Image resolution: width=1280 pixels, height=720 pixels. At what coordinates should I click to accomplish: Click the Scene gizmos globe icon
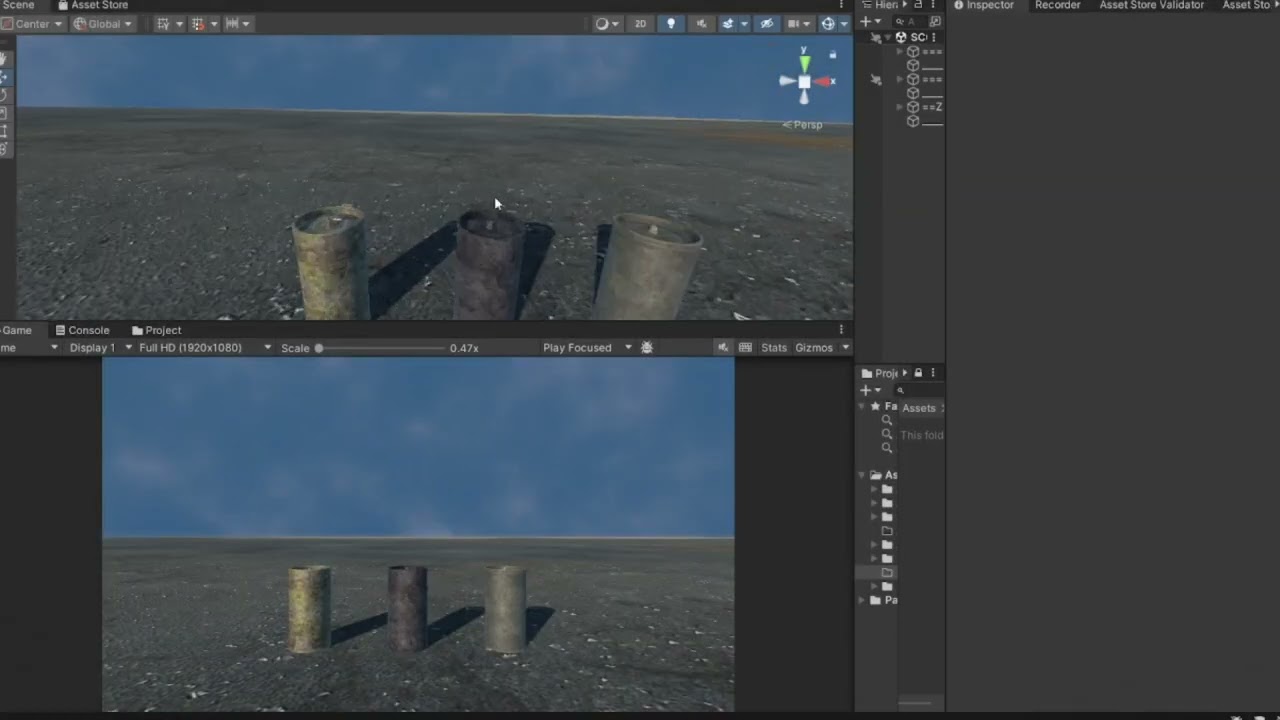(x=828, y=24)
